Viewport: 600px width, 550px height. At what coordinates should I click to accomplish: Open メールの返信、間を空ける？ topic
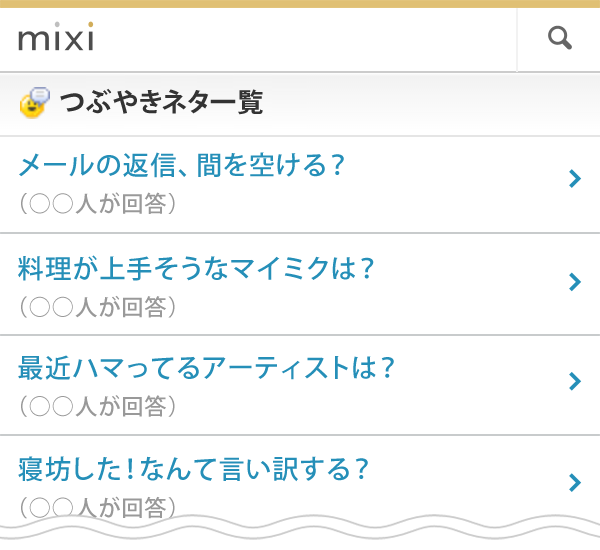182,165
